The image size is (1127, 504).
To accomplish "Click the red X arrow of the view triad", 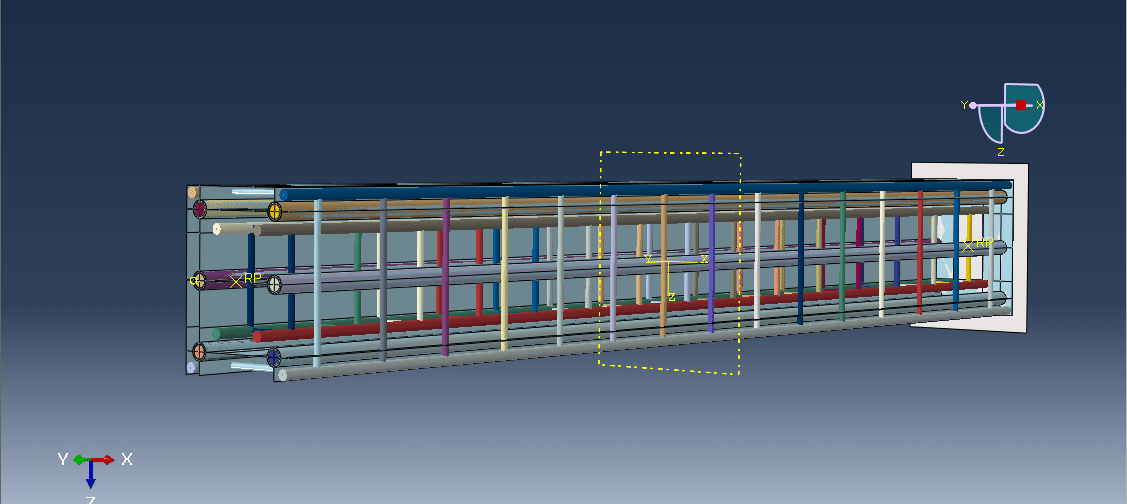I will [x=104, y=459].
